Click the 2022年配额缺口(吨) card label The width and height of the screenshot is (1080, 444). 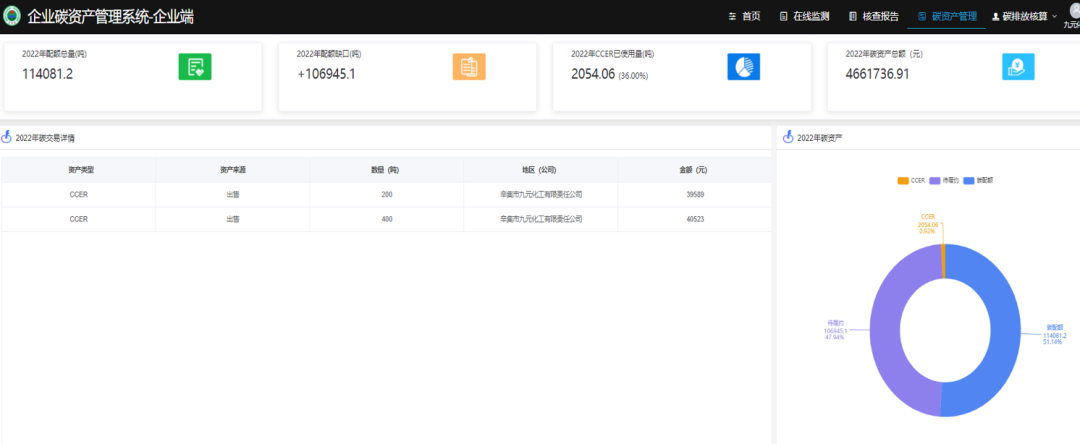point(329,54)
